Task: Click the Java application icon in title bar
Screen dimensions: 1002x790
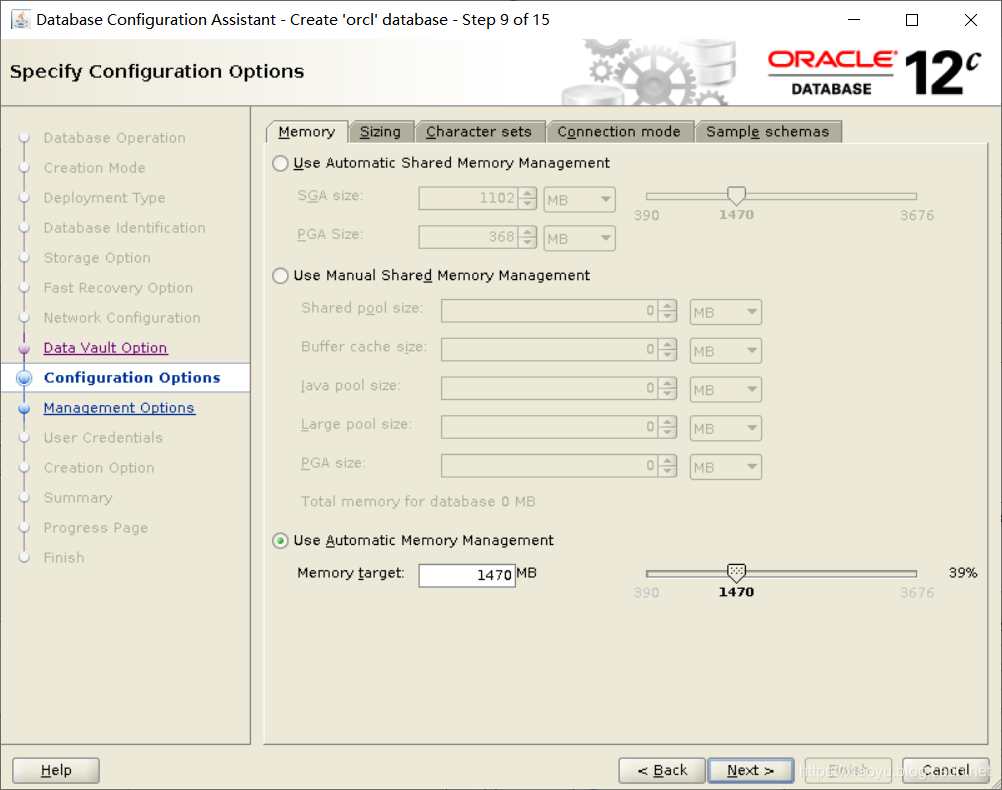Action: click(x=20, y=20)
